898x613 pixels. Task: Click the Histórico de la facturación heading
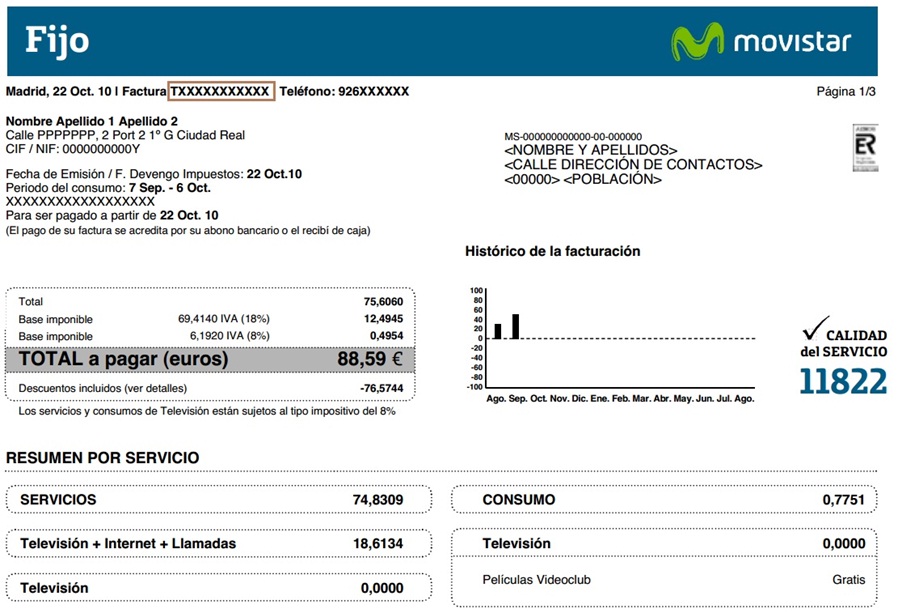point(552,251)
